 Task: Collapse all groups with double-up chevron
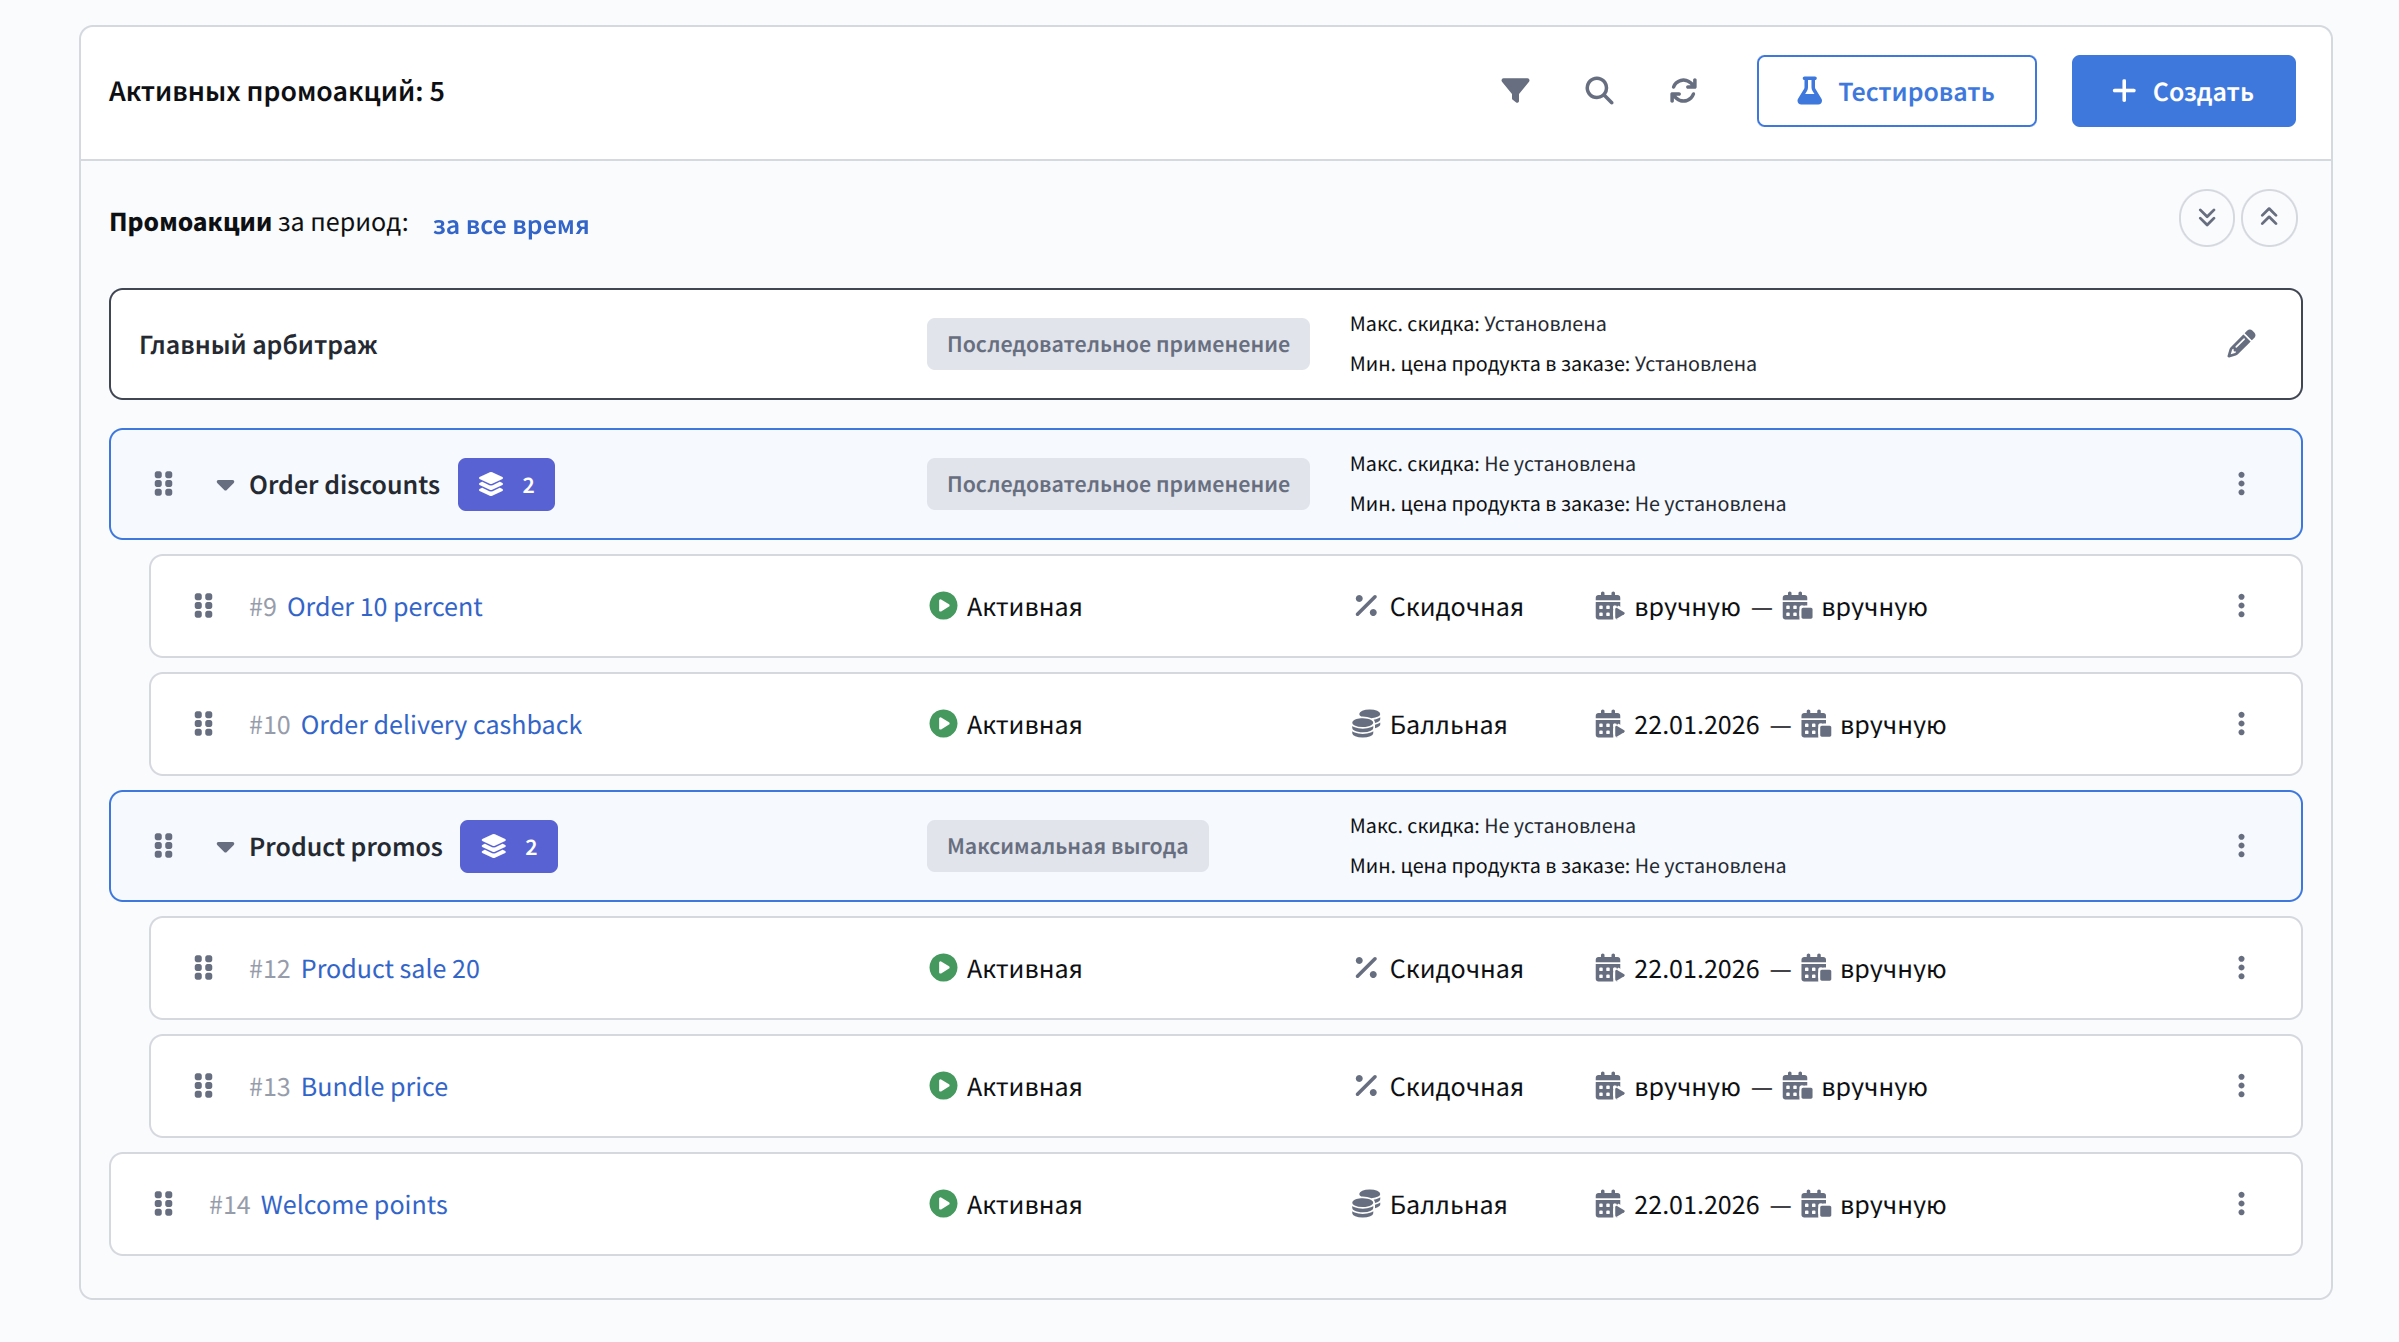click(x=2269, y=218)
